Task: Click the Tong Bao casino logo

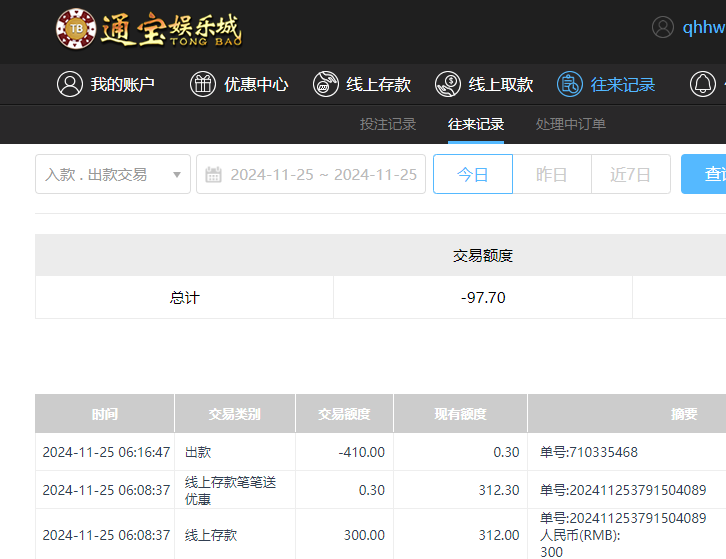Action: pyautogui.click(x=148, y=28)
